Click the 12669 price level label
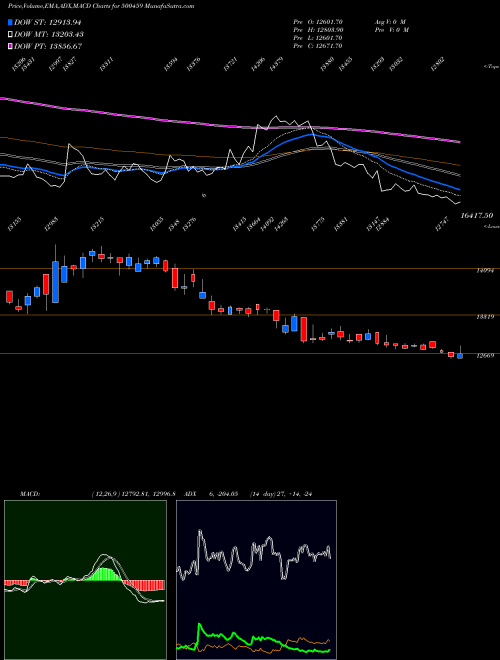500x660 pixels. 485,356
